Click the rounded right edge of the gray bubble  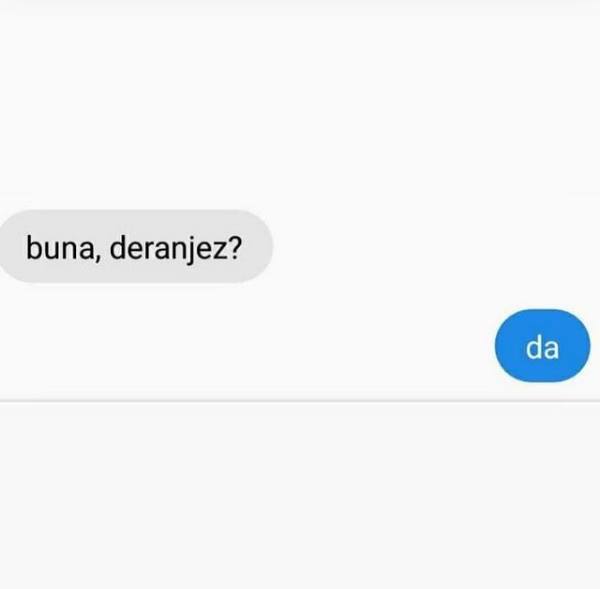pyautogui.click(x=266, y=246)
